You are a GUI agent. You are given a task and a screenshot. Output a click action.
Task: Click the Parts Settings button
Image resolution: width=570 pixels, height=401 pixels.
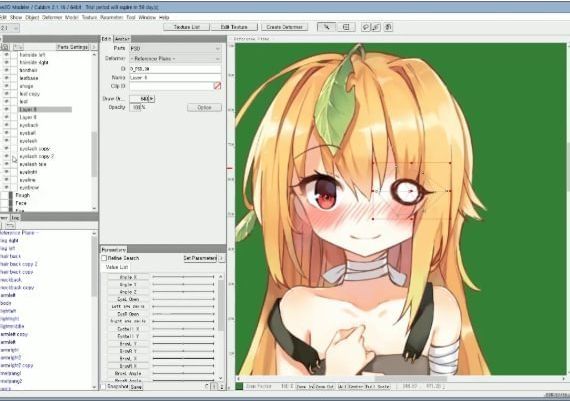(72, 47)
